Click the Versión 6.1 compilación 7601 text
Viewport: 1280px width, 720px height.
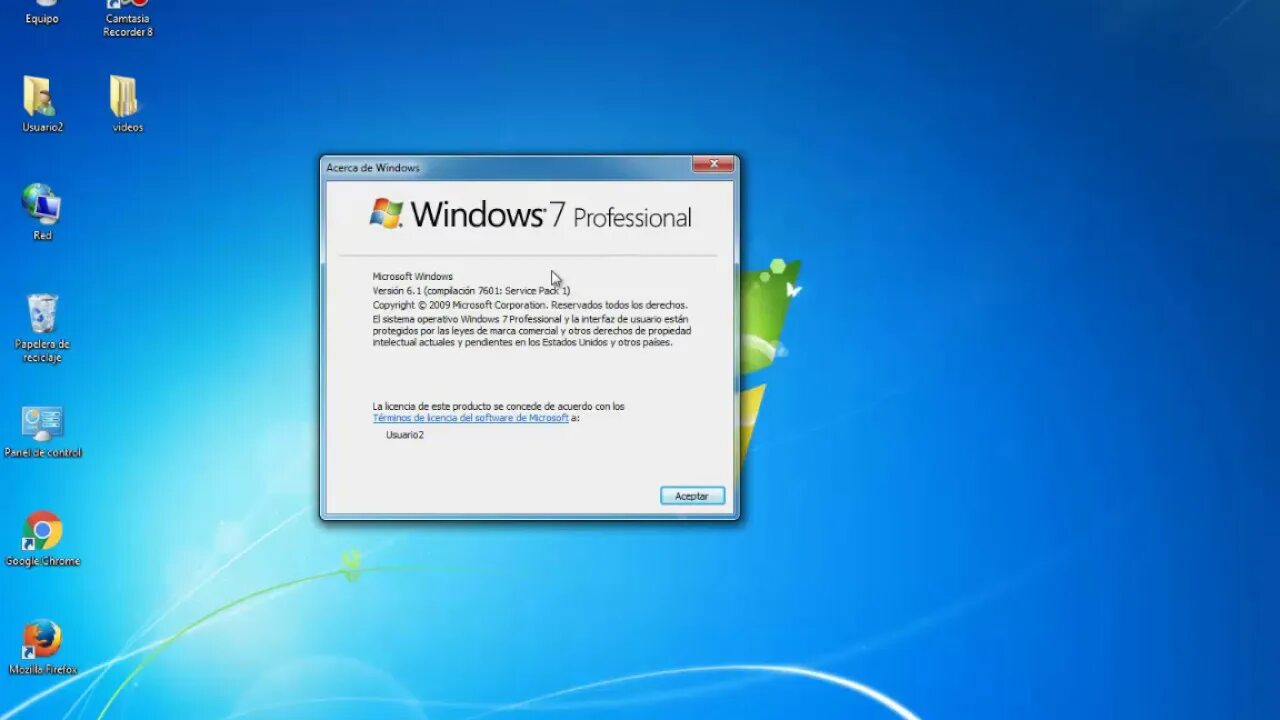pyautogui.click(x=471, y=291)
